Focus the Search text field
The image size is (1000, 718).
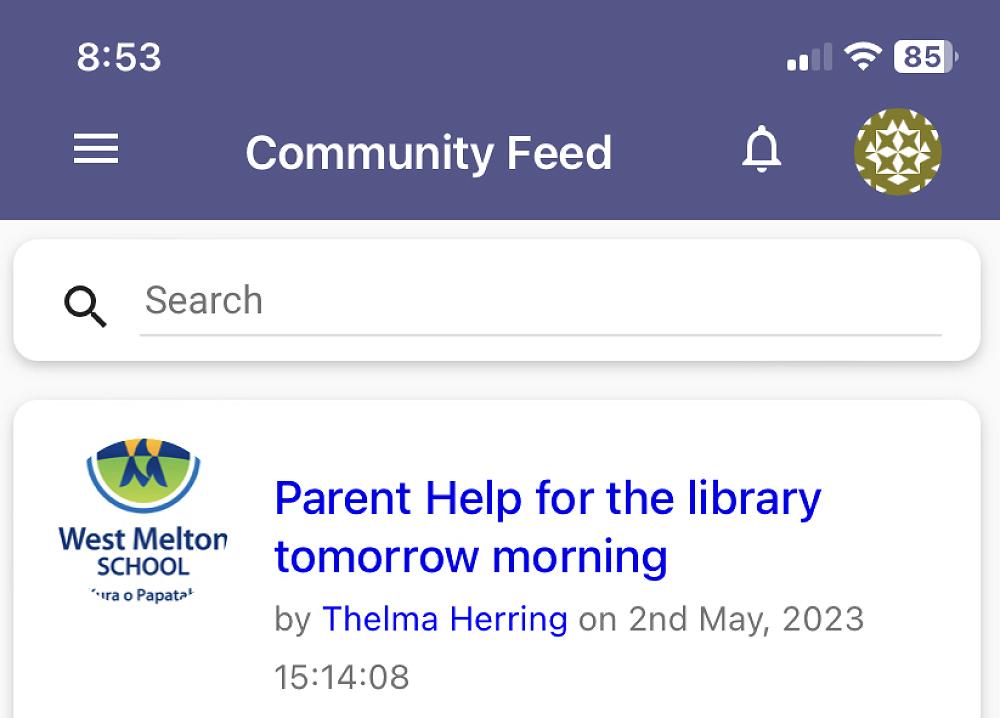click(540, 301)
